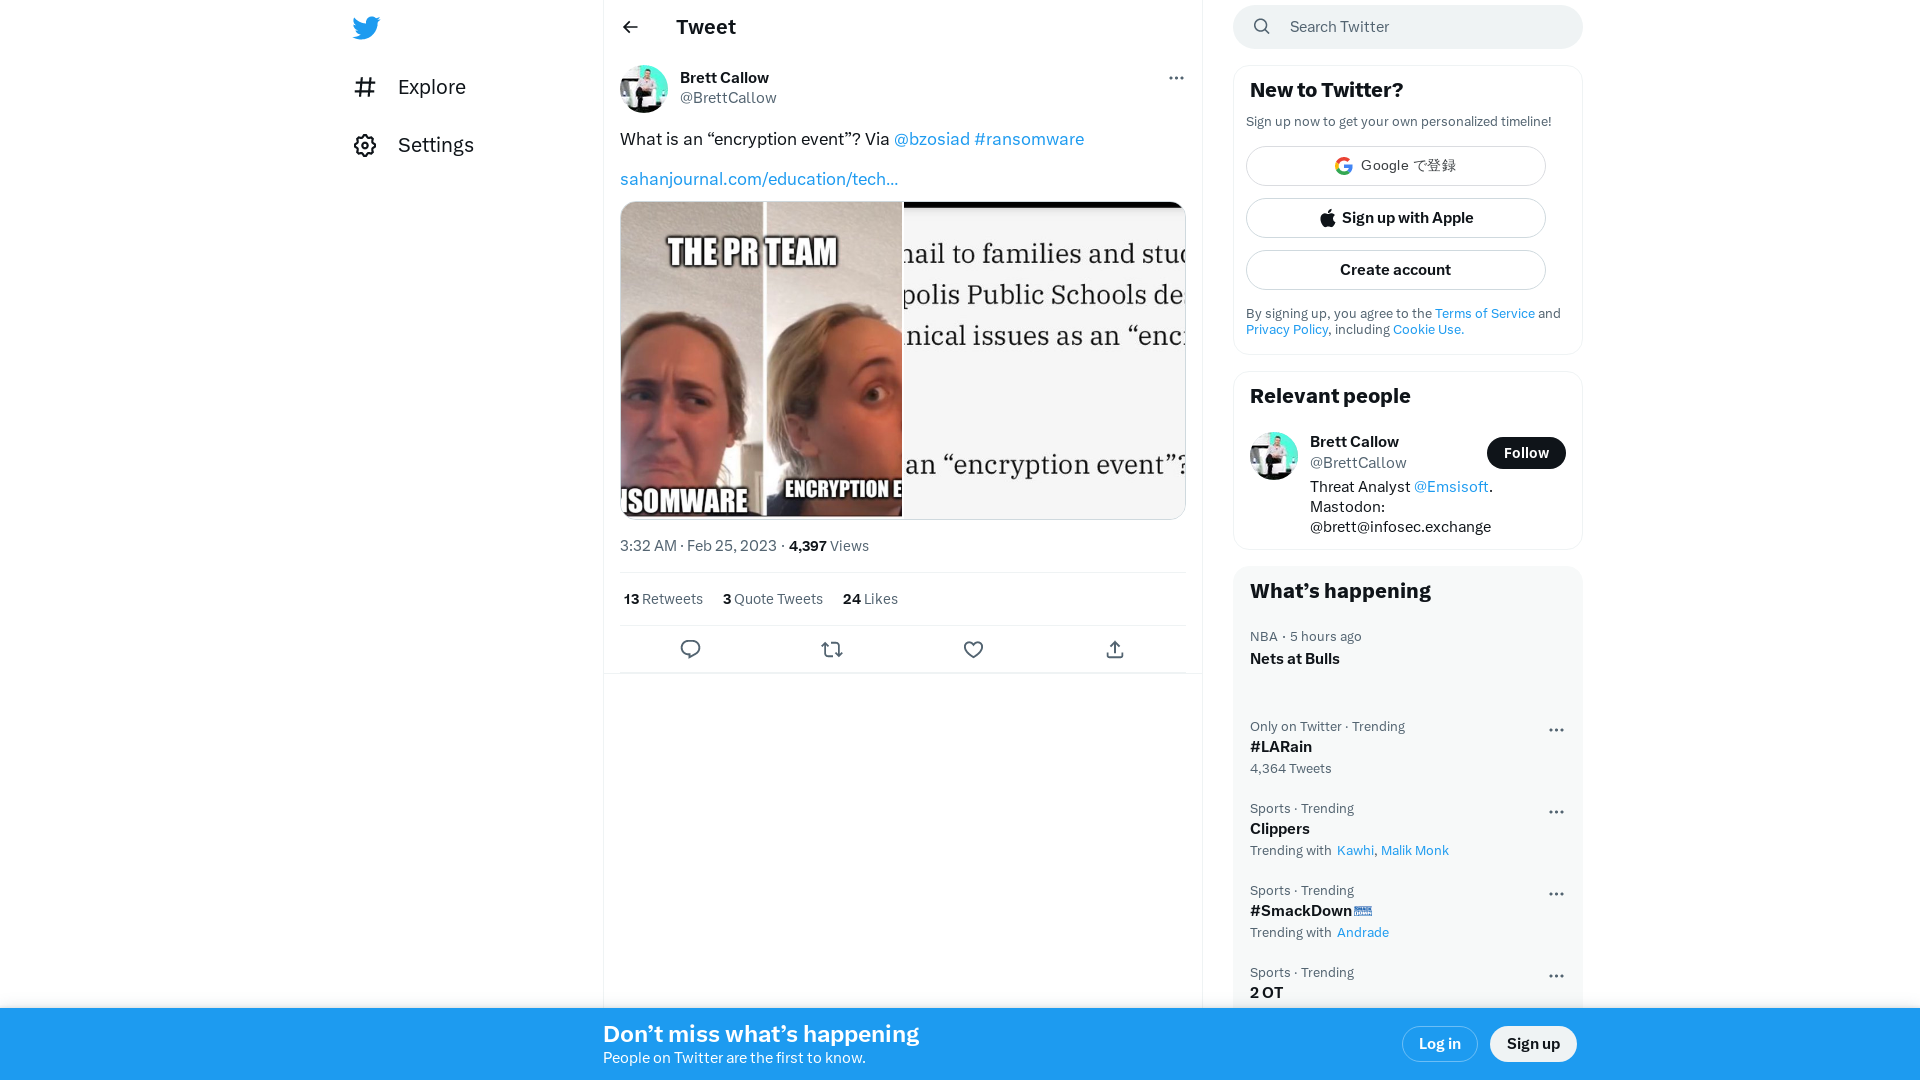This screenshot has height=1080, width=1920.
Task: Click the search magnifier icon
Action: pos(1262,27)
